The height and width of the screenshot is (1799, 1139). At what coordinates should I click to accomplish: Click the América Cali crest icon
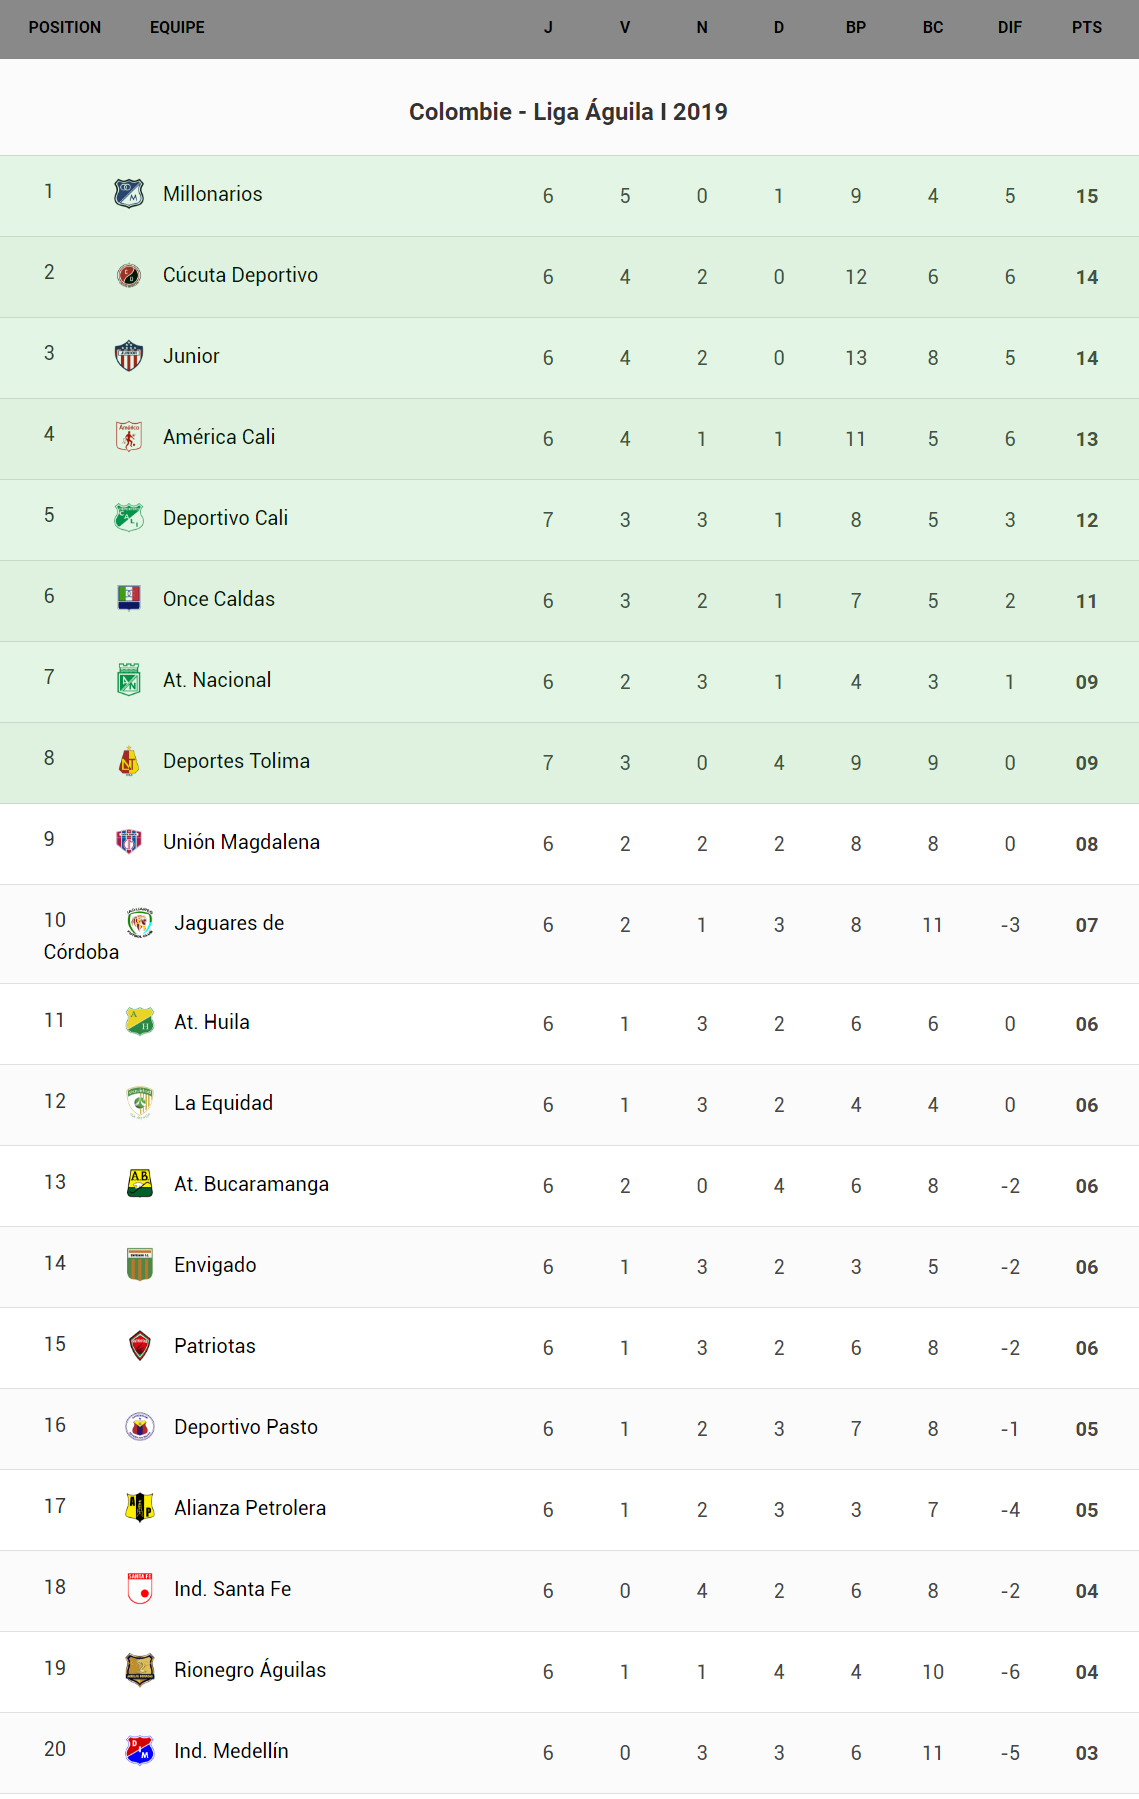click(x=129, y=437)
